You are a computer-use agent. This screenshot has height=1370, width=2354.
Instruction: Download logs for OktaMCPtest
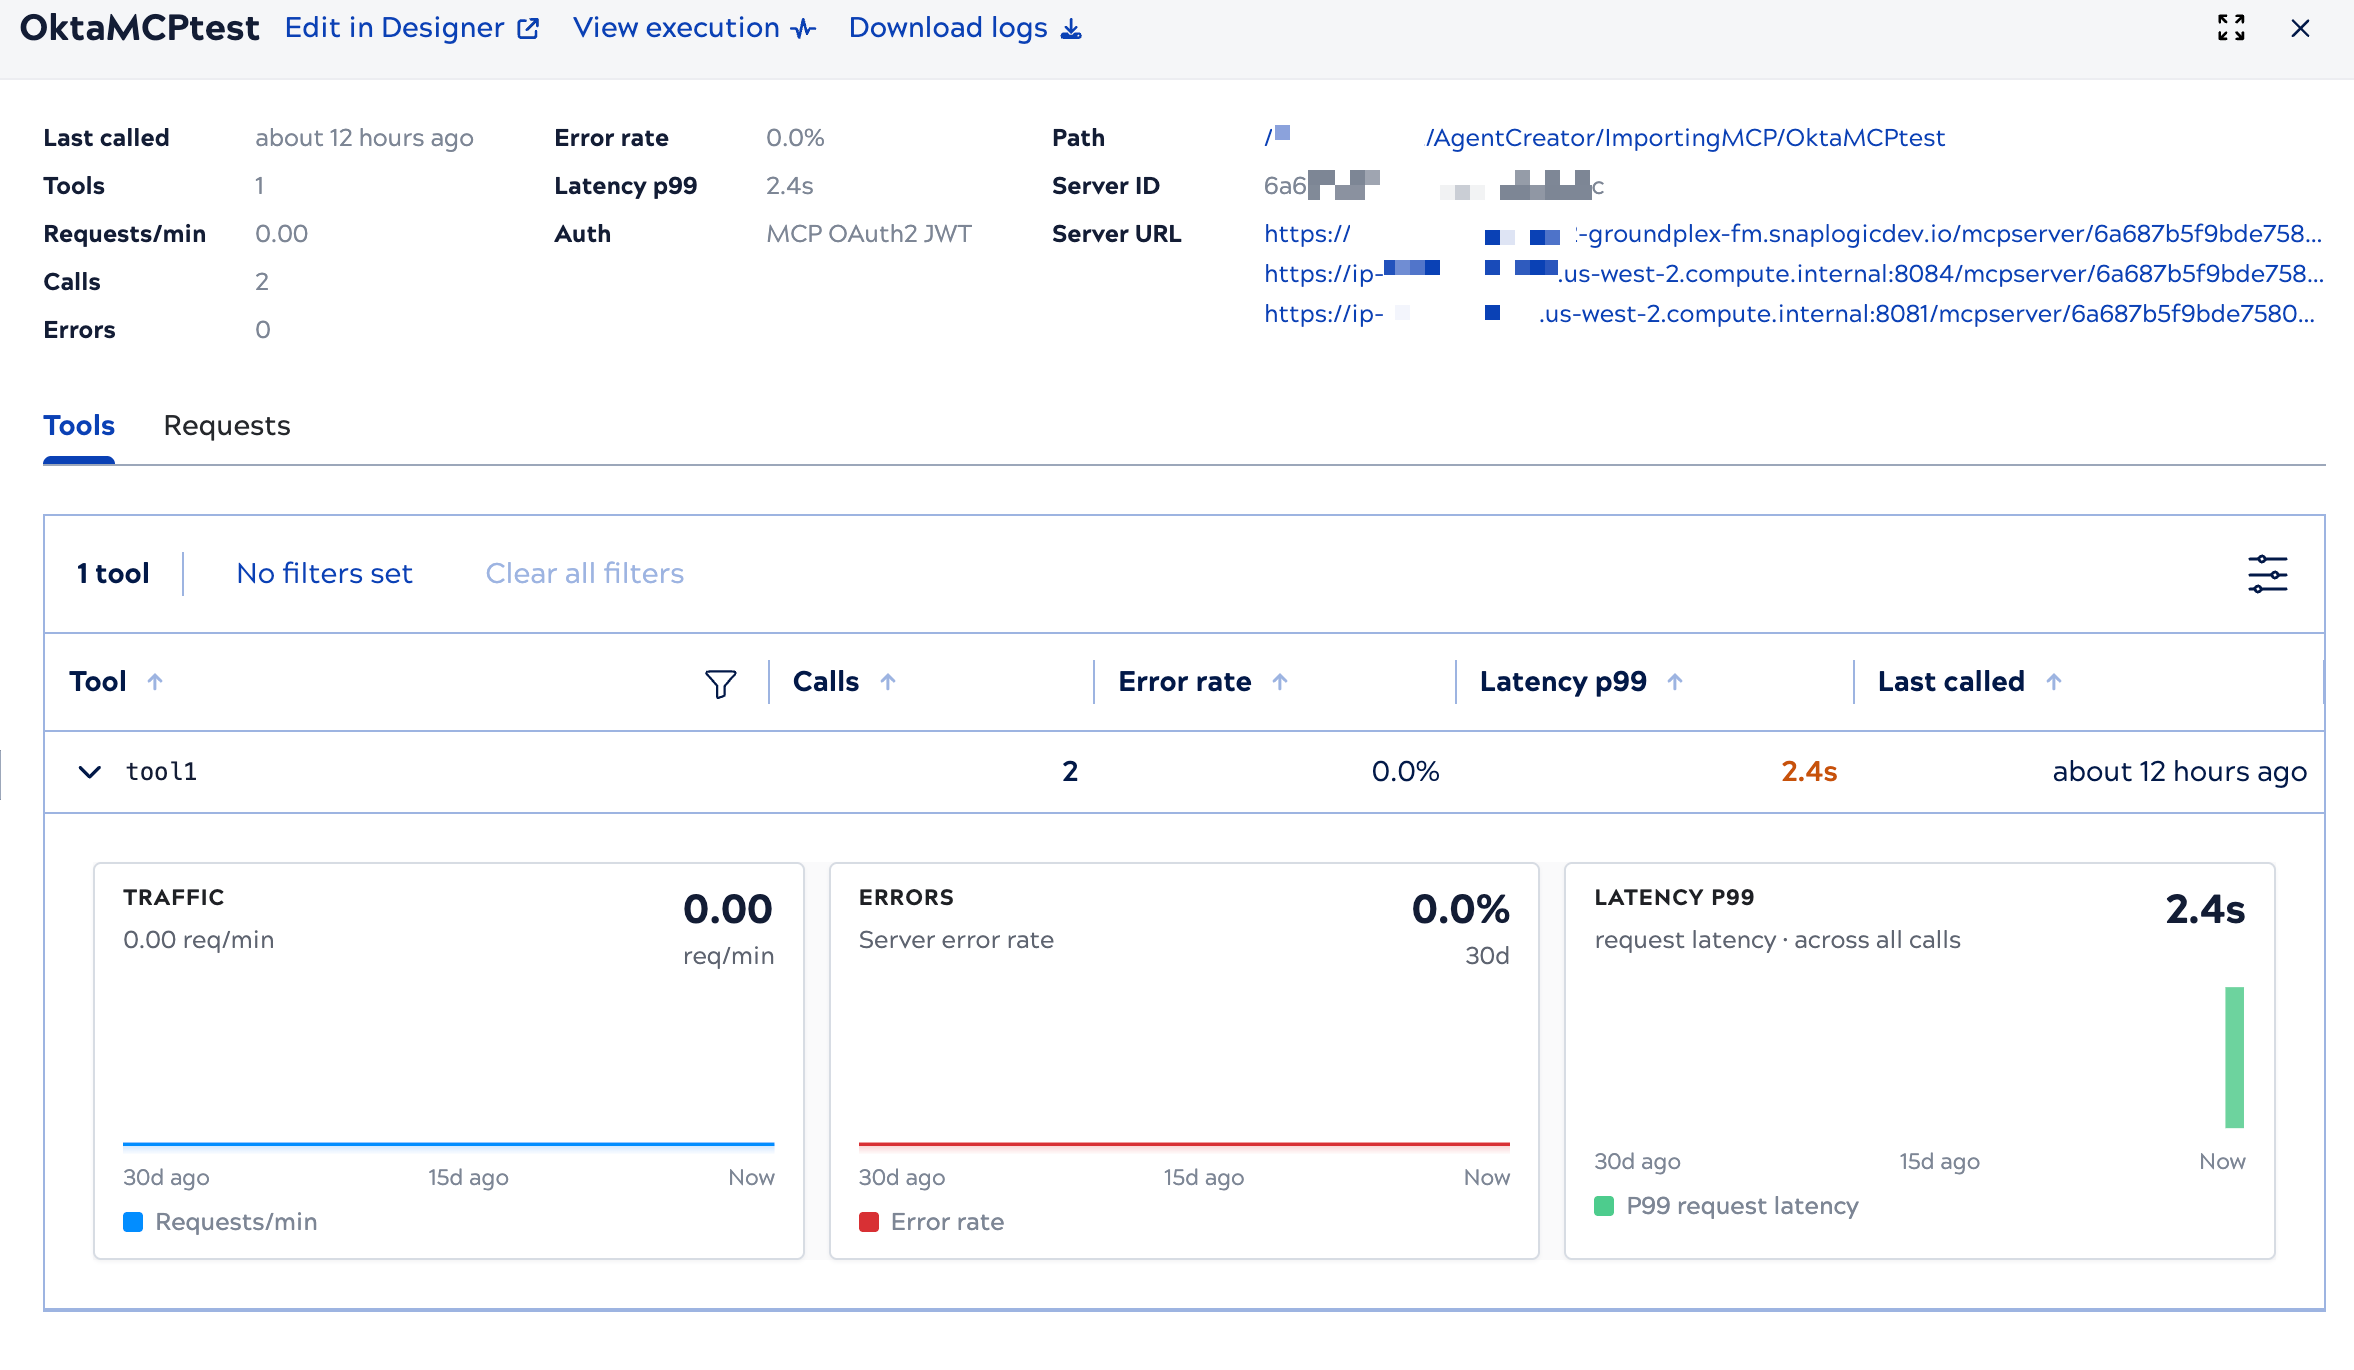click(x=965, y=28)
